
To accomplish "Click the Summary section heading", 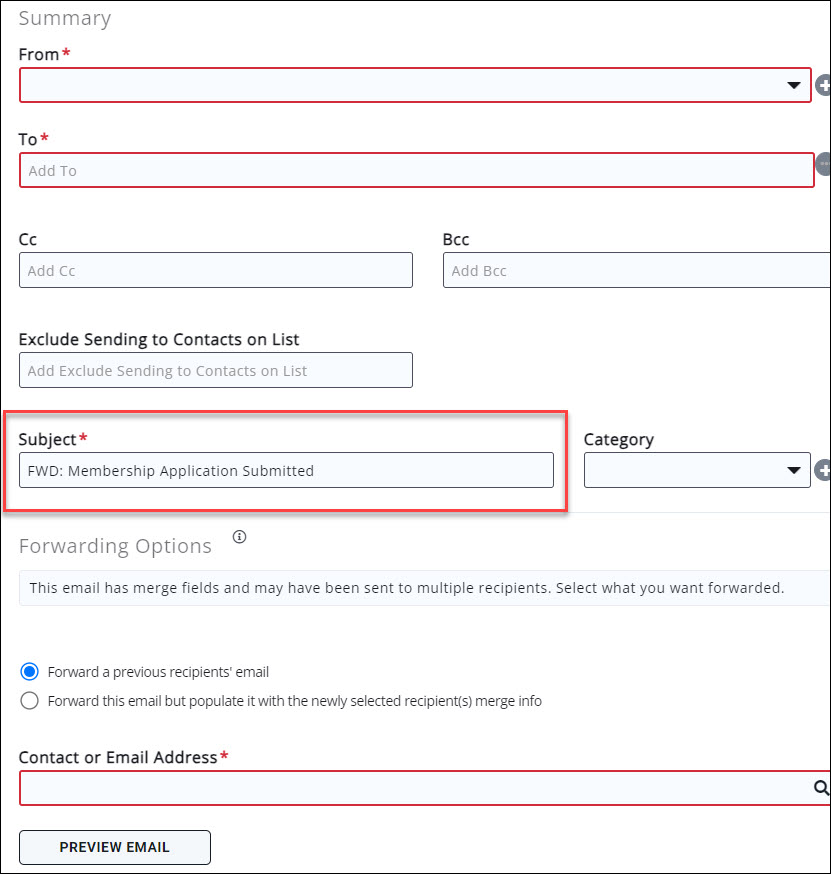I will (x=65, y=18).
